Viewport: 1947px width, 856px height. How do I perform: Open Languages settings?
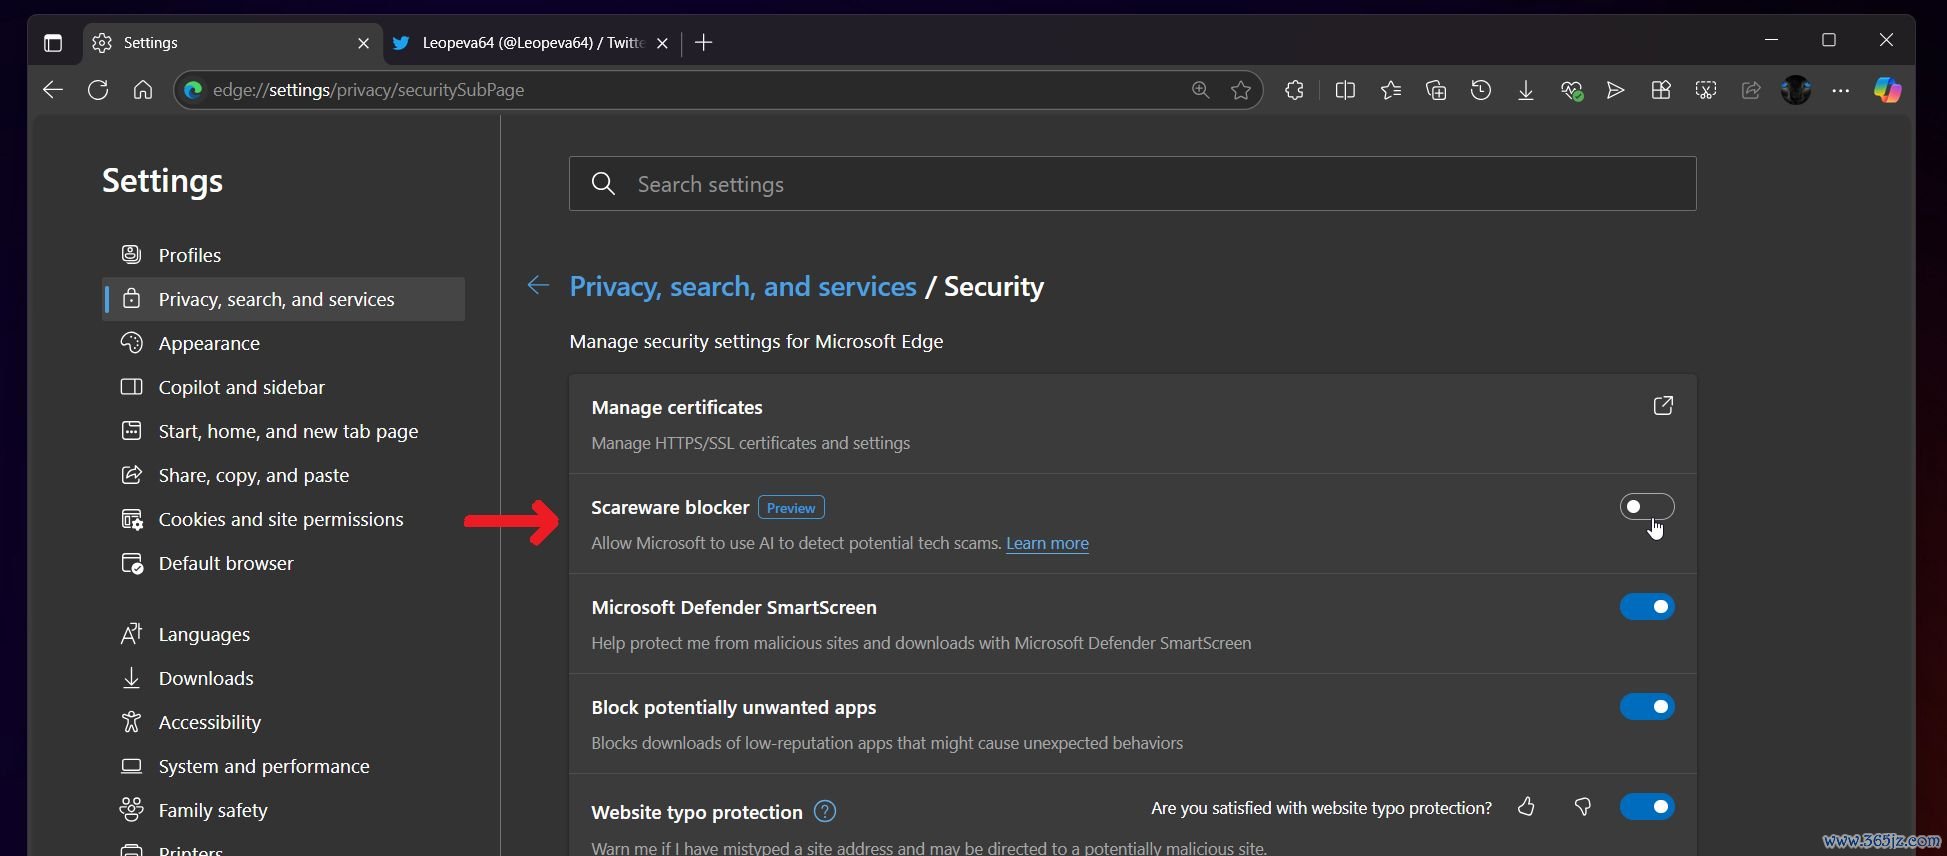coord(284,634)
